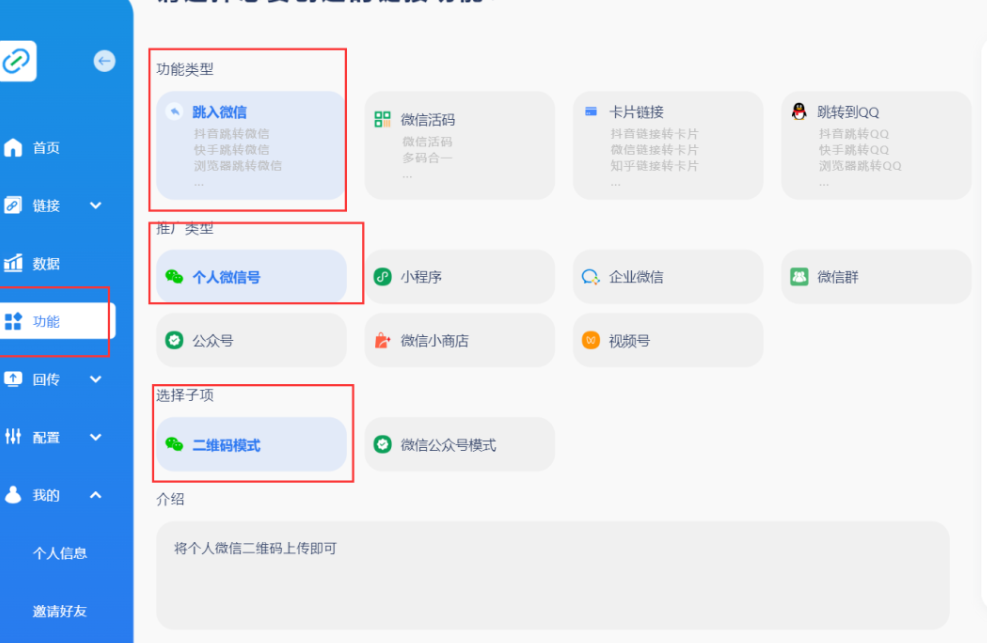This screenshot has width=987, height=643.
Task: Expand the 链接 chevron
Action: [x=96, y=205]
